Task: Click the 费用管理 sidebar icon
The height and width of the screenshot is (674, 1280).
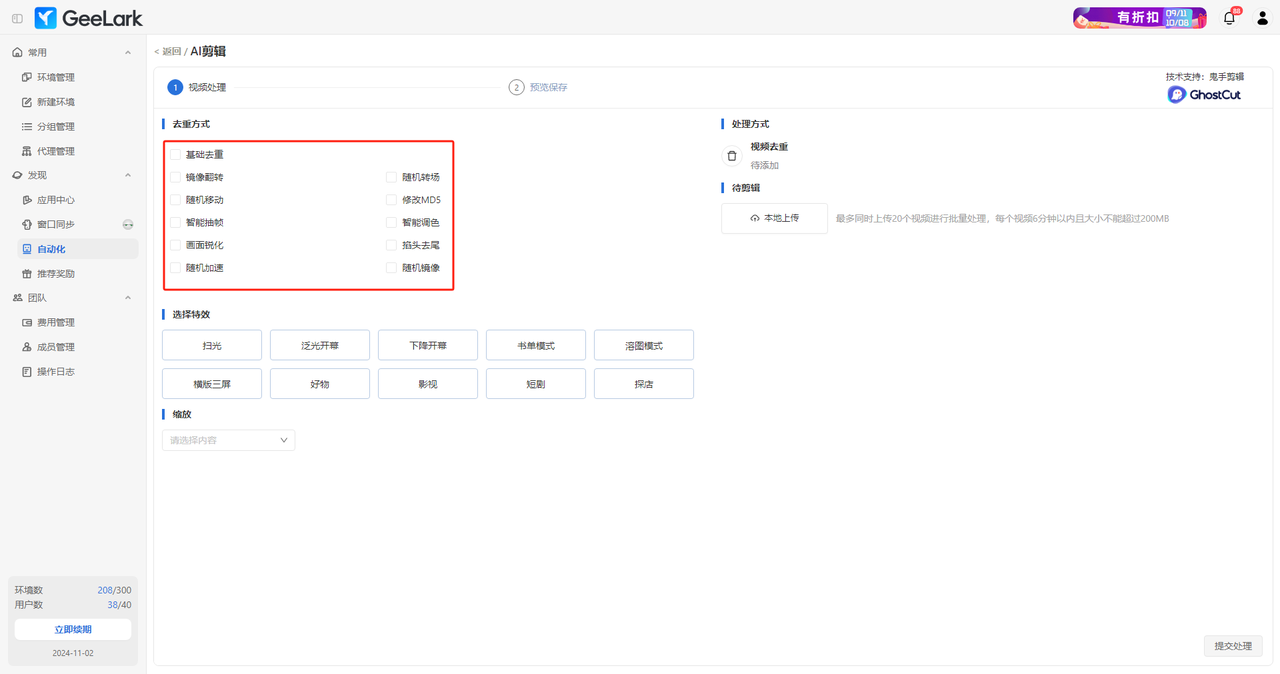Action: 27,323
